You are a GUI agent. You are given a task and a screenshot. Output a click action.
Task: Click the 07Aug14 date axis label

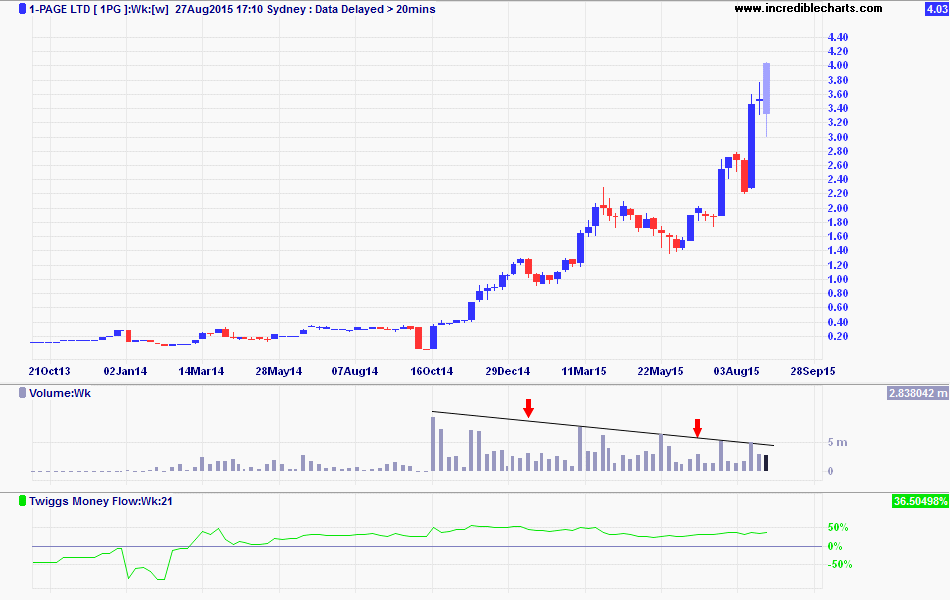[x=354, y=371]
